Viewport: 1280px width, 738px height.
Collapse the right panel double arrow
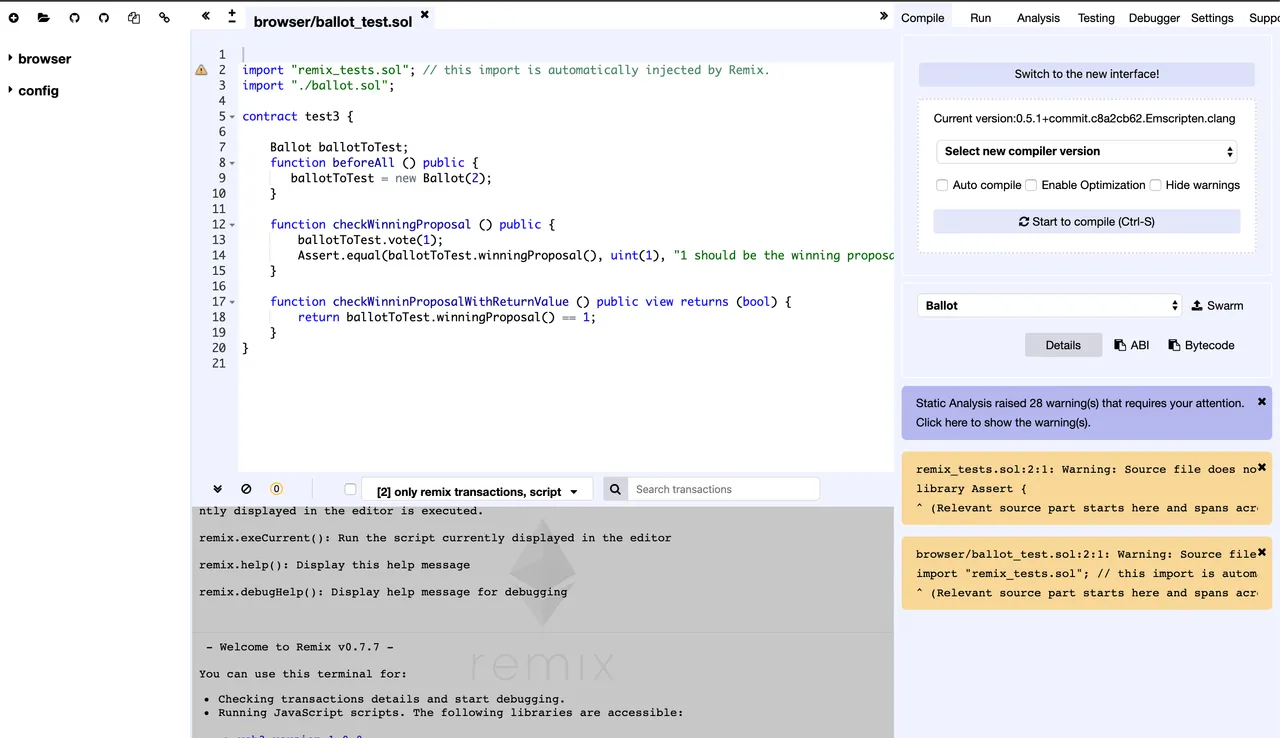click(883, 16)
